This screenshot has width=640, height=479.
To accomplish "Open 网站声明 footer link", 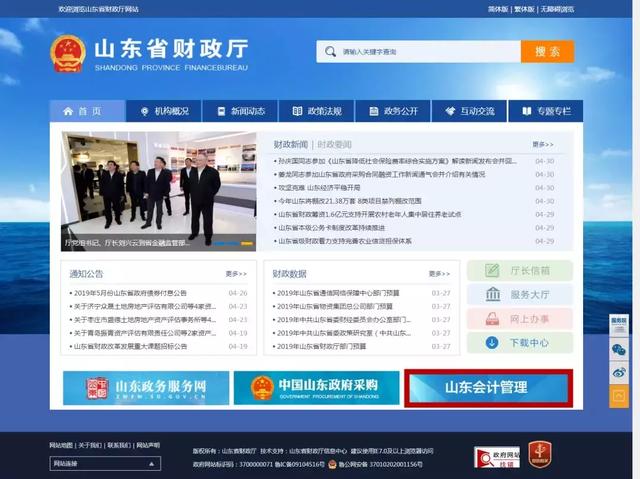I will point(148,445).
